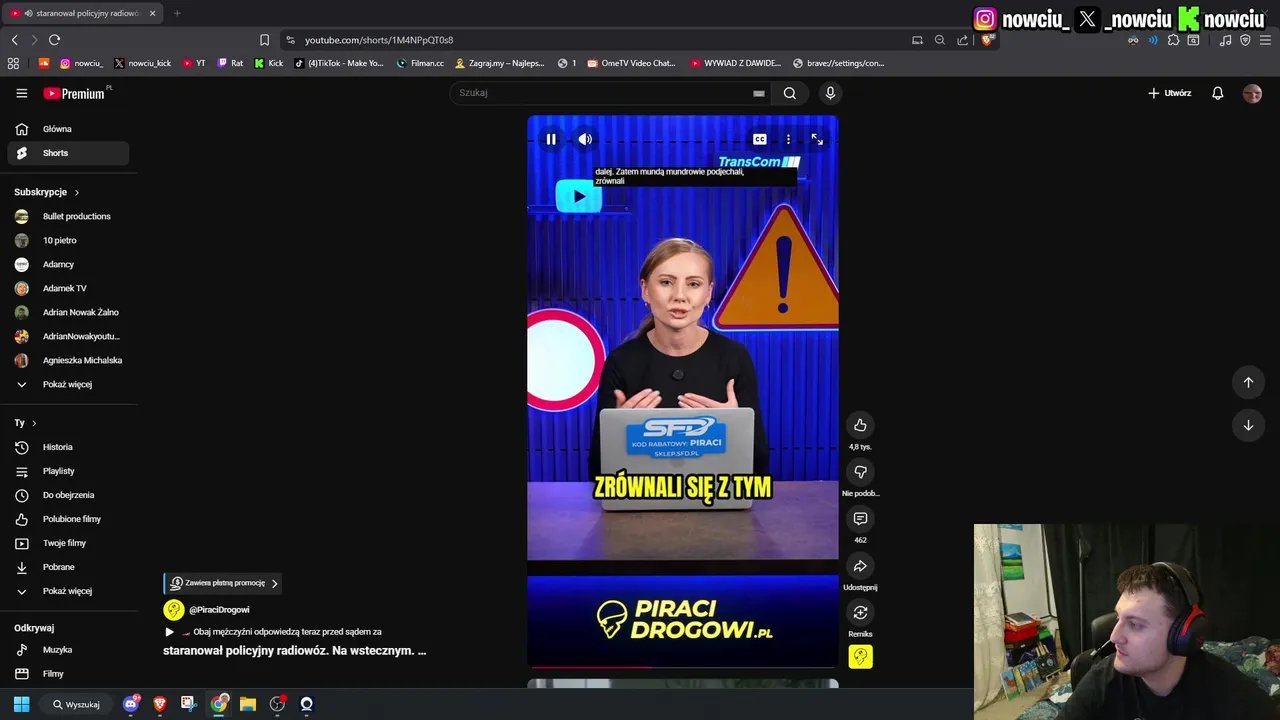Screen dimensions: 1280x720
Task: Open the YouTube hamburger guide menu
Action: (21, 93)
